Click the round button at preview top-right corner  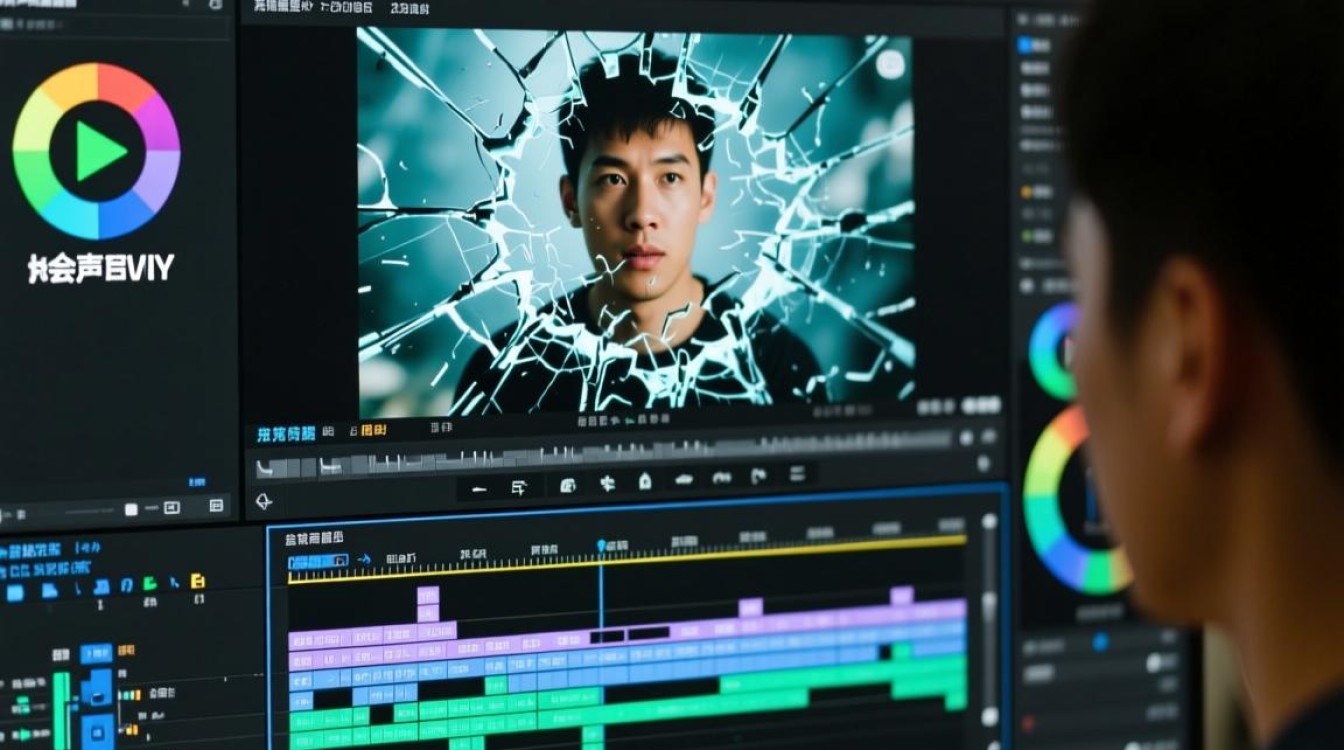[889, 64]
